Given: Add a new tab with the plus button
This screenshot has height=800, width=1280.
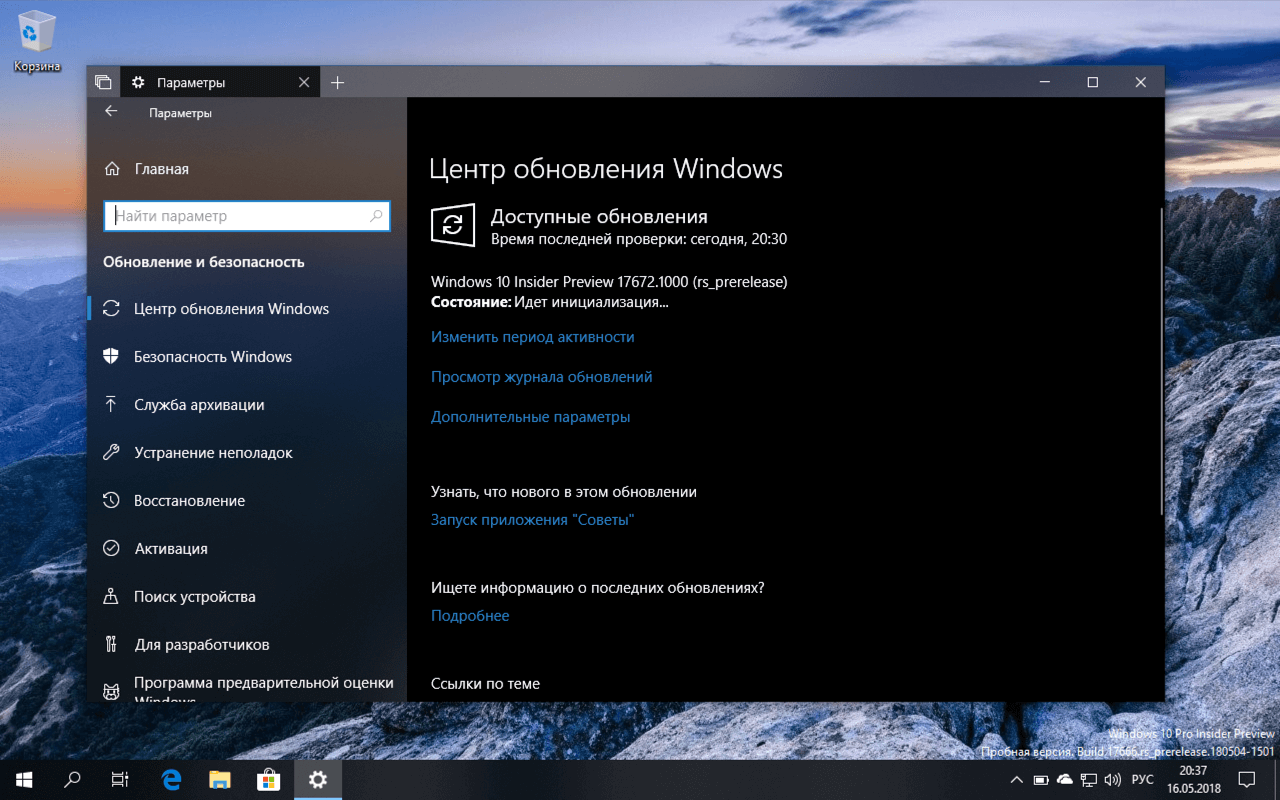Looking at the screenshot, I should click(337, 82).
